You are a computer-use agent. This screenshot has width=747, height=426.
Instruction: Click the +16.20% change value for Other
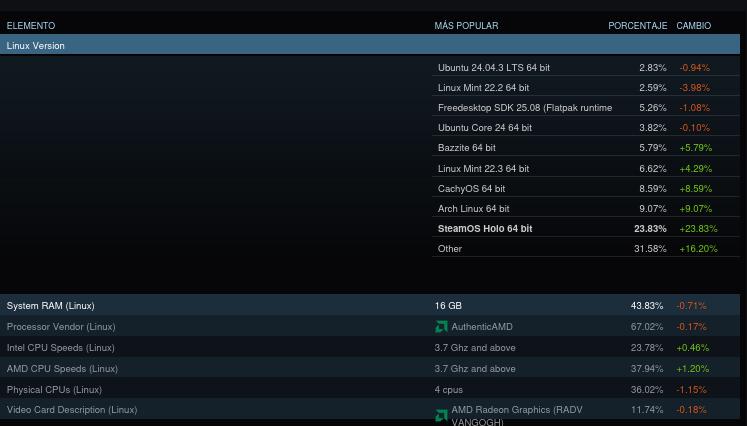tap(698, 249)
